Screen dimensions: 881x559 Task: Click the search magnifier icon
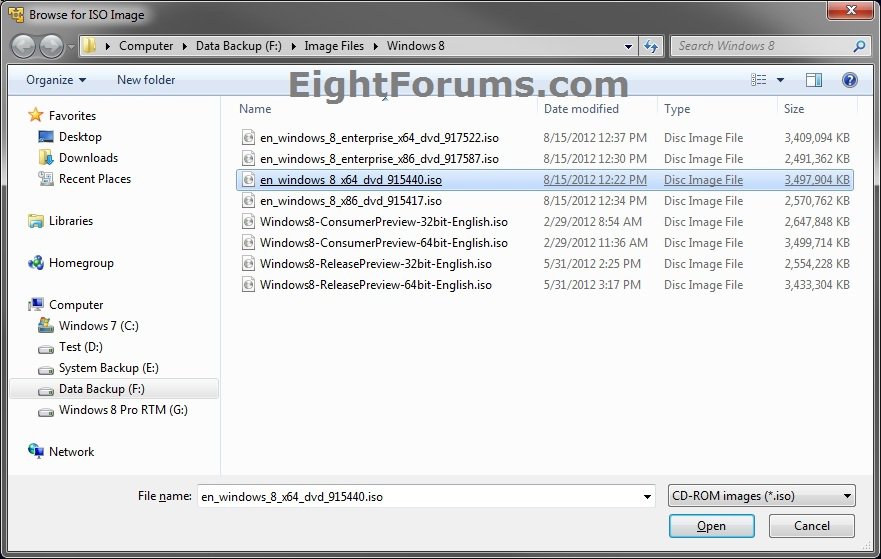859,46
